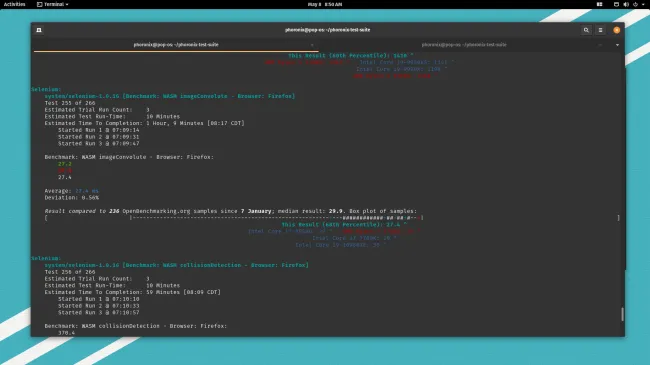The width and height of the screenshot is (650, 365).
Task: Click the terminal scrollbar handle
Action: coord(622,314)
